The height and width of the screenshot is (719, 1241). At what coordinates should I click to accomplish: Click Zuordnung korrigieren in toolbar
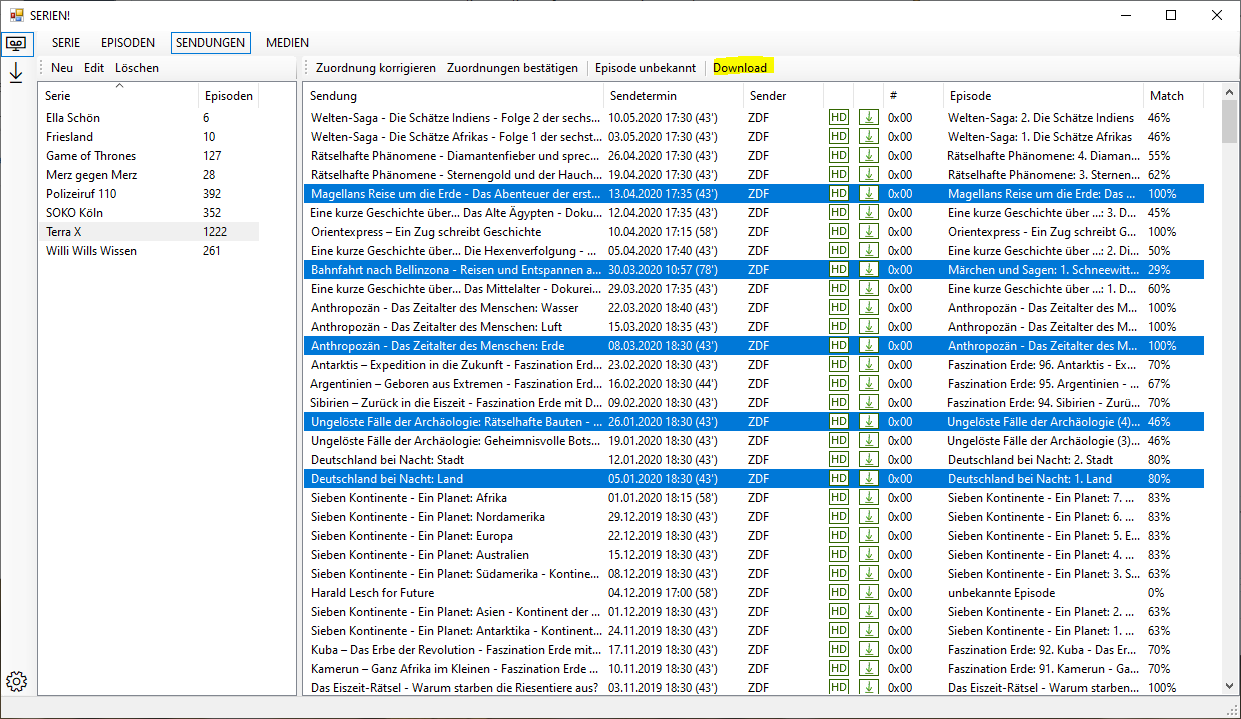pos(375,68)
